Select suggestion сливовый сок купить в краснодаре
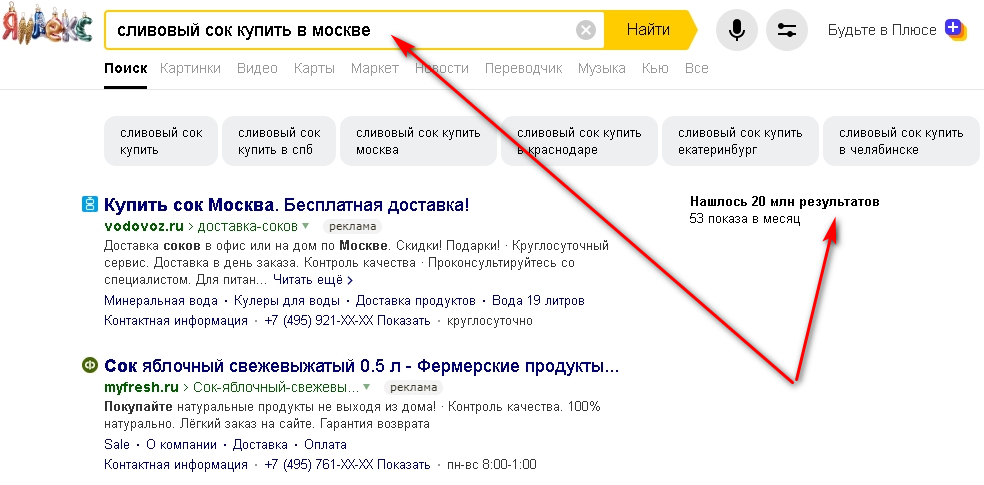The image size is (984, 485). pyautogui.click(x=579, y=141)
